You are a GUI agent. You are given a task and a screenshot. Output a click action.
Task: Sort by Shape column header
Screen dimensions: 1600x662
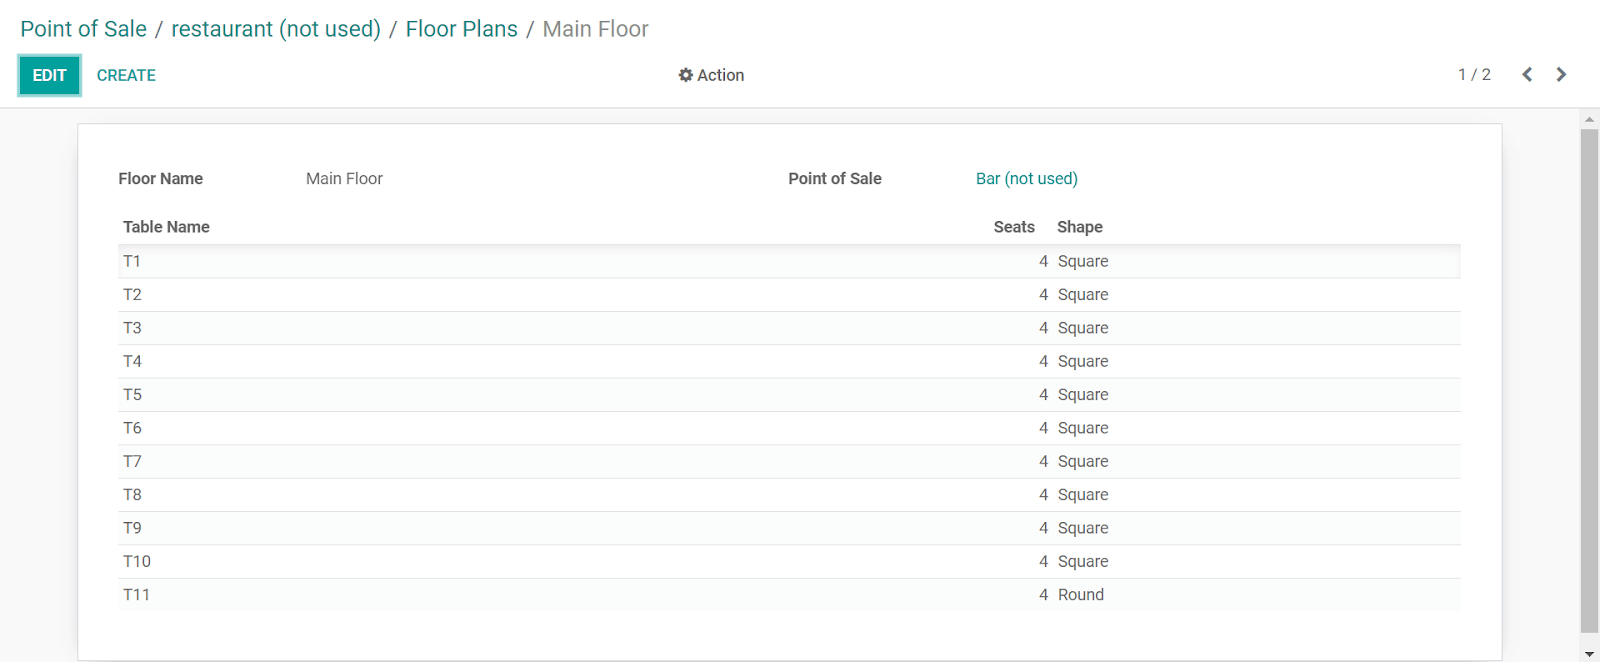[x=1080, y=227]
